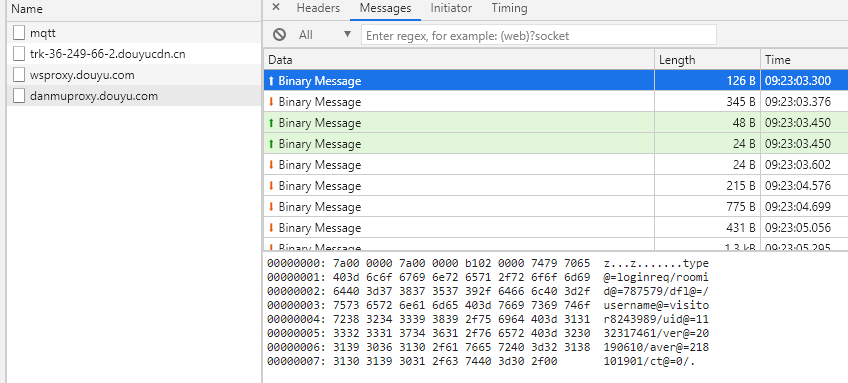Image resolution: width=848 pixels, height=383 pixels.
Task: Select the received 345 B binary message
Action: 555,102
